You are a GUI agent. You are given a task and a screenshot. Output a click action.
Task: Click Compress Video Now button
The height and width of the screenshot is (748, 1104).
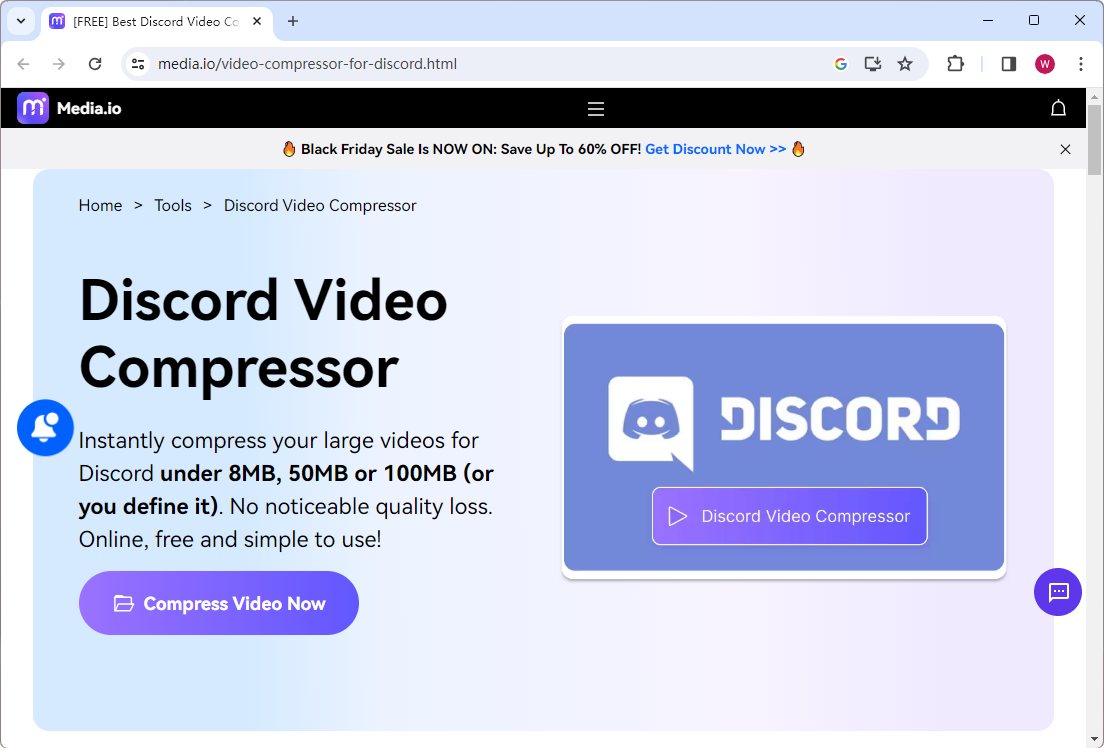219,603
